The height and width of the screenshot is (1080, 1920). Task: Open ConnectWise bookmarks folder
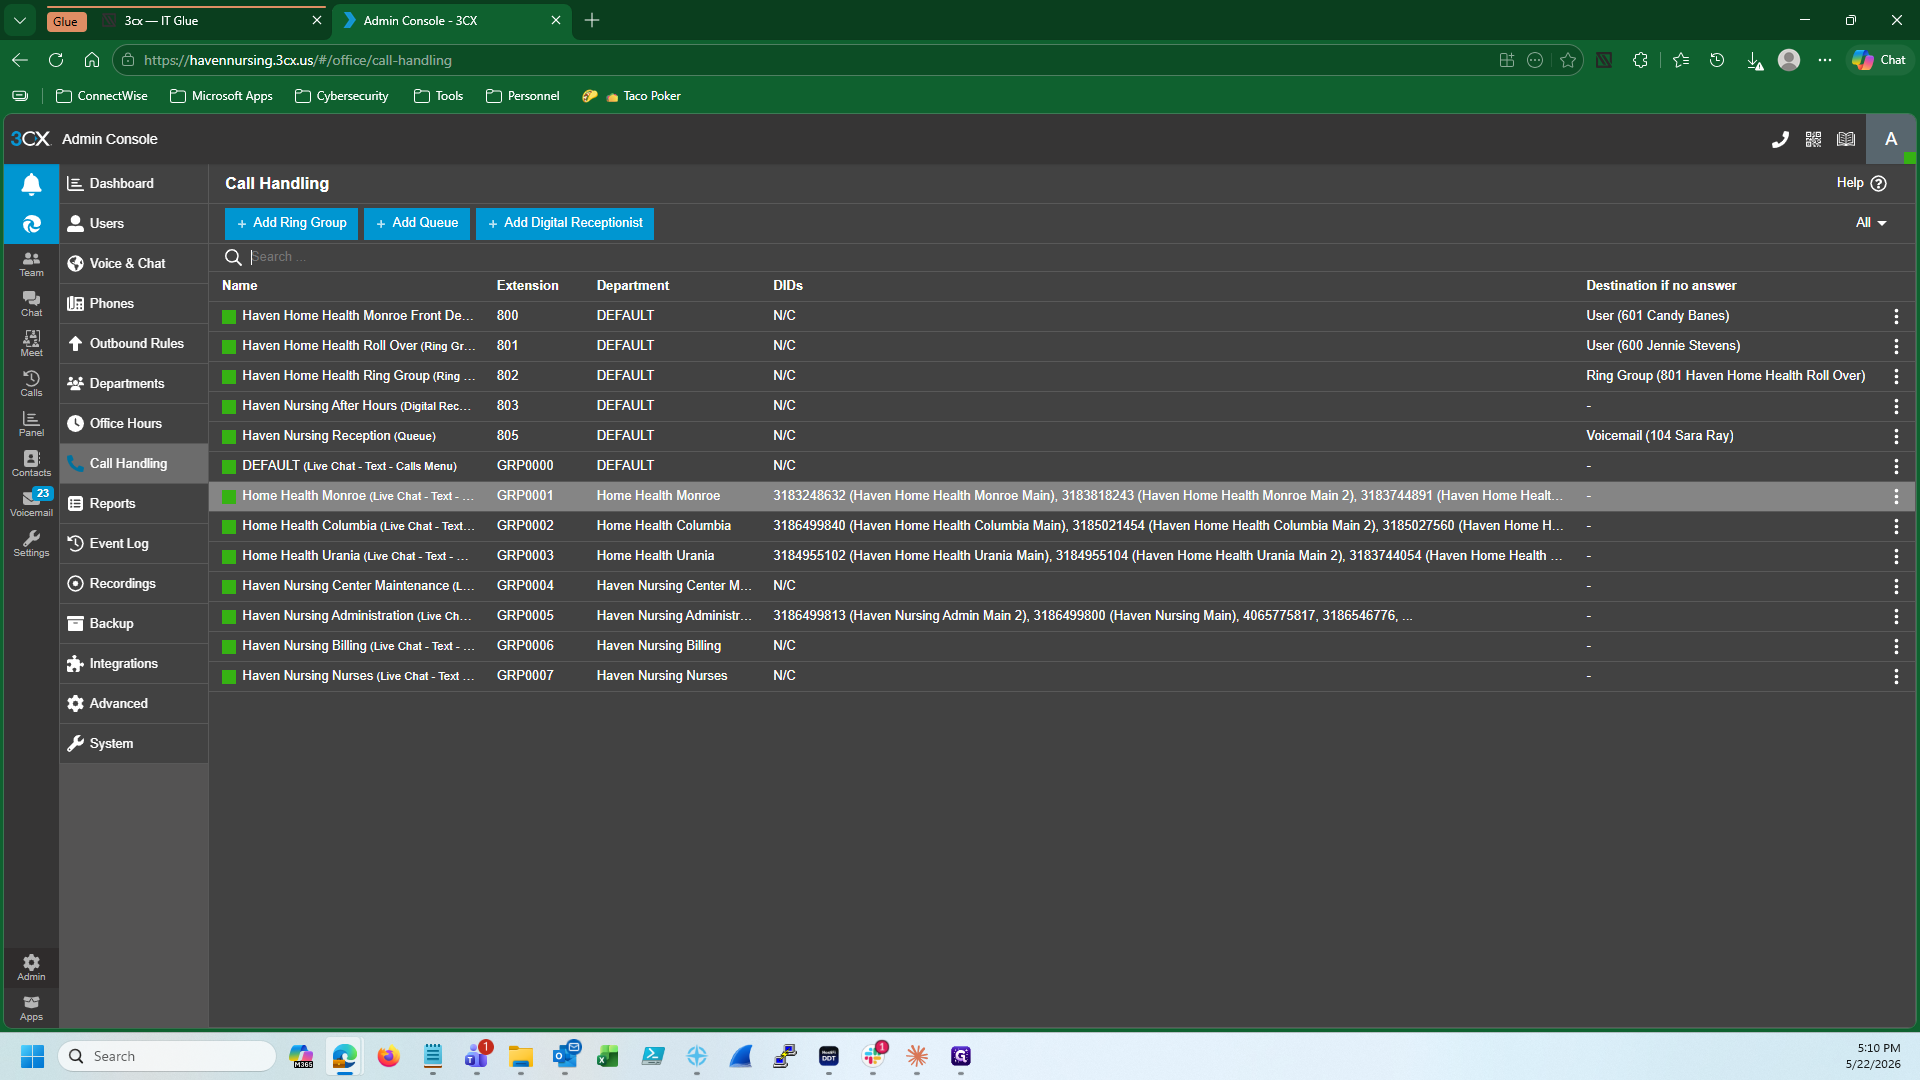[102, 96]
